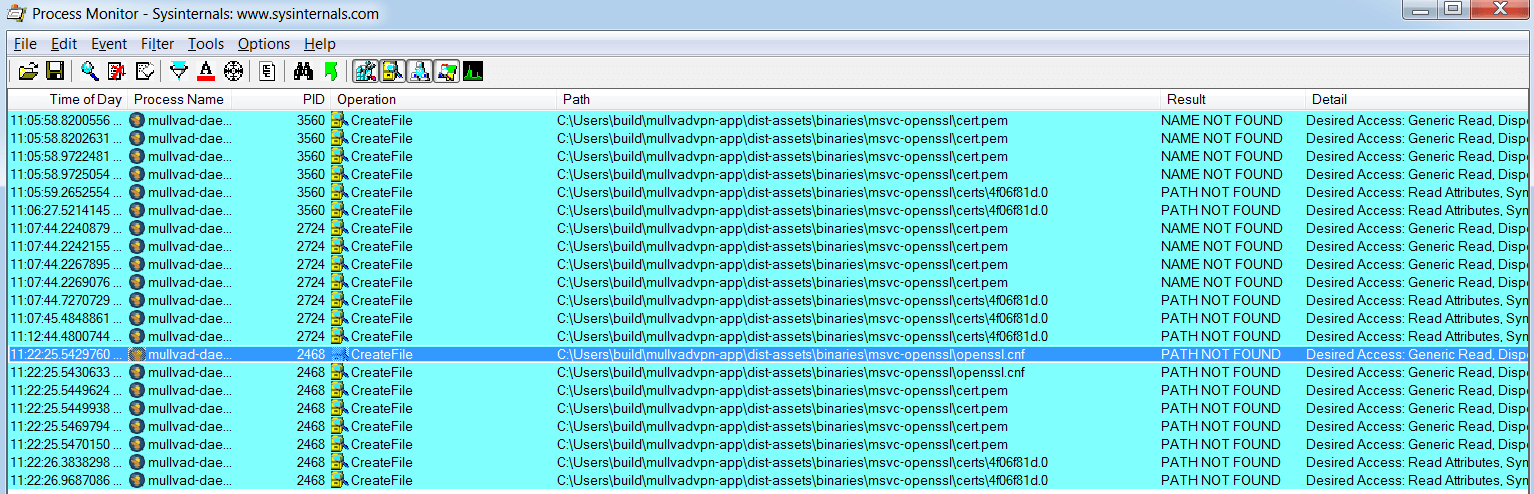Image resolution: width=1534 pixels, height=494 pixels.
Task: Click the Process Monitor title bar app icon
Action: click(15, 14)
